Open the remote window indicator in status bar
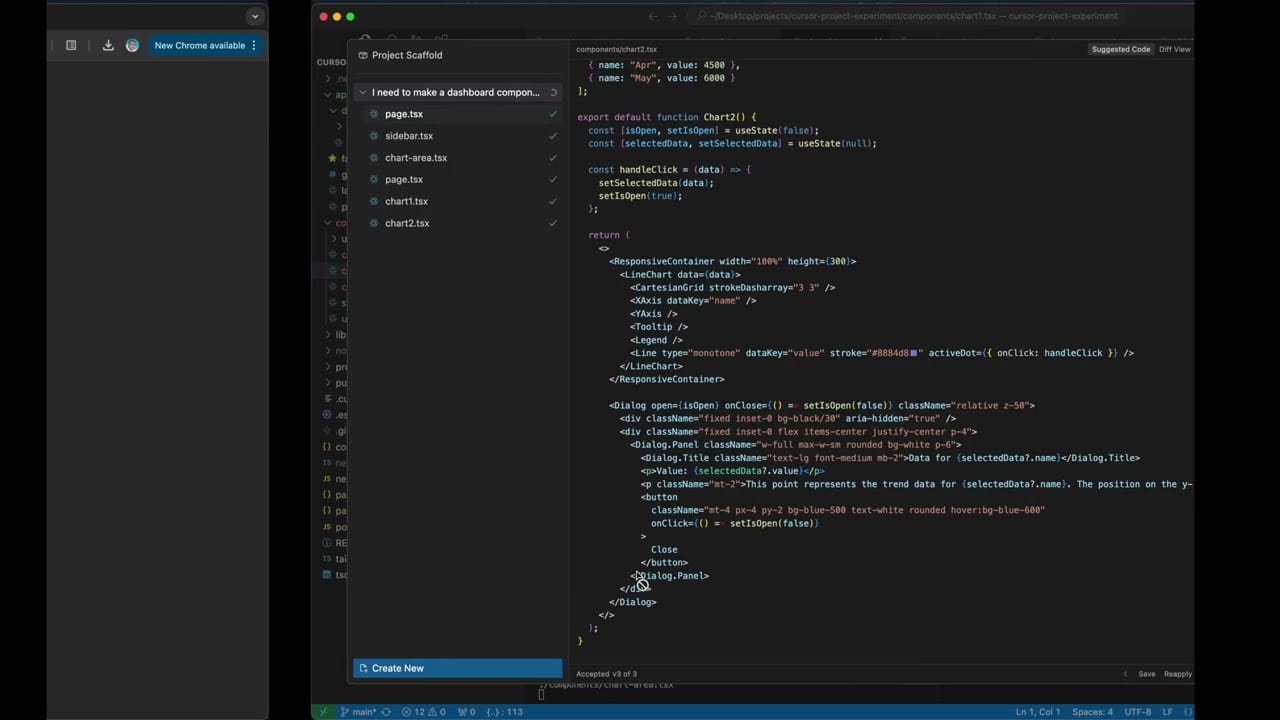This screenshot has height=720, width=1280. (x=323, y=712)
